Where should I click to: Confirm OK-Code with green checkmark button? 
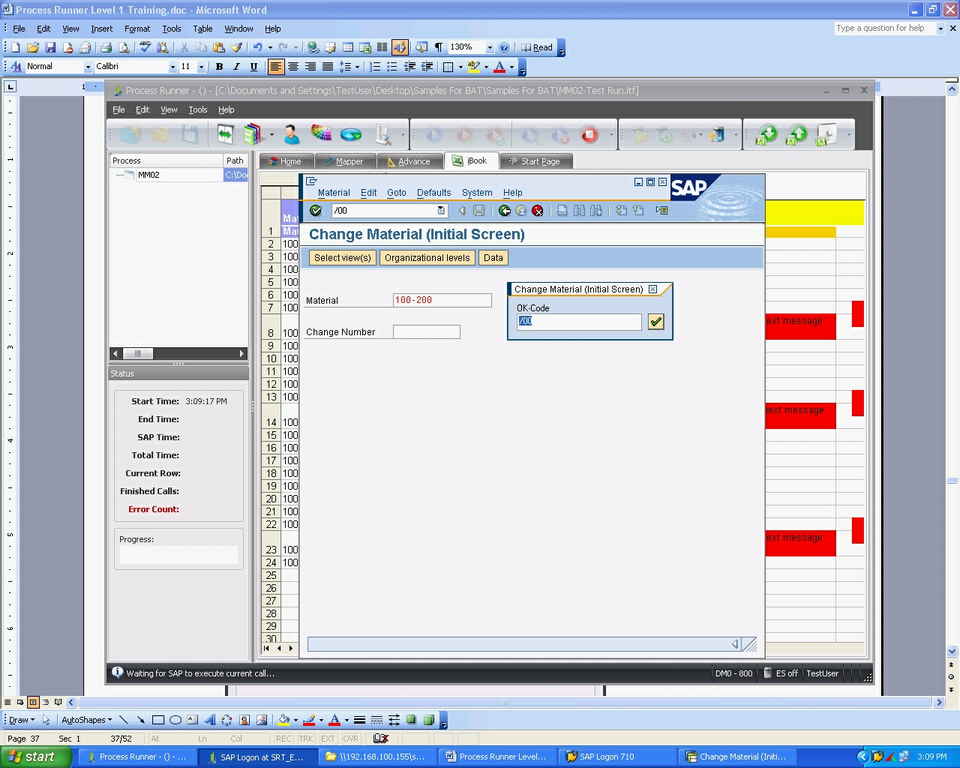pyautogui.click(x=656, y=322)
